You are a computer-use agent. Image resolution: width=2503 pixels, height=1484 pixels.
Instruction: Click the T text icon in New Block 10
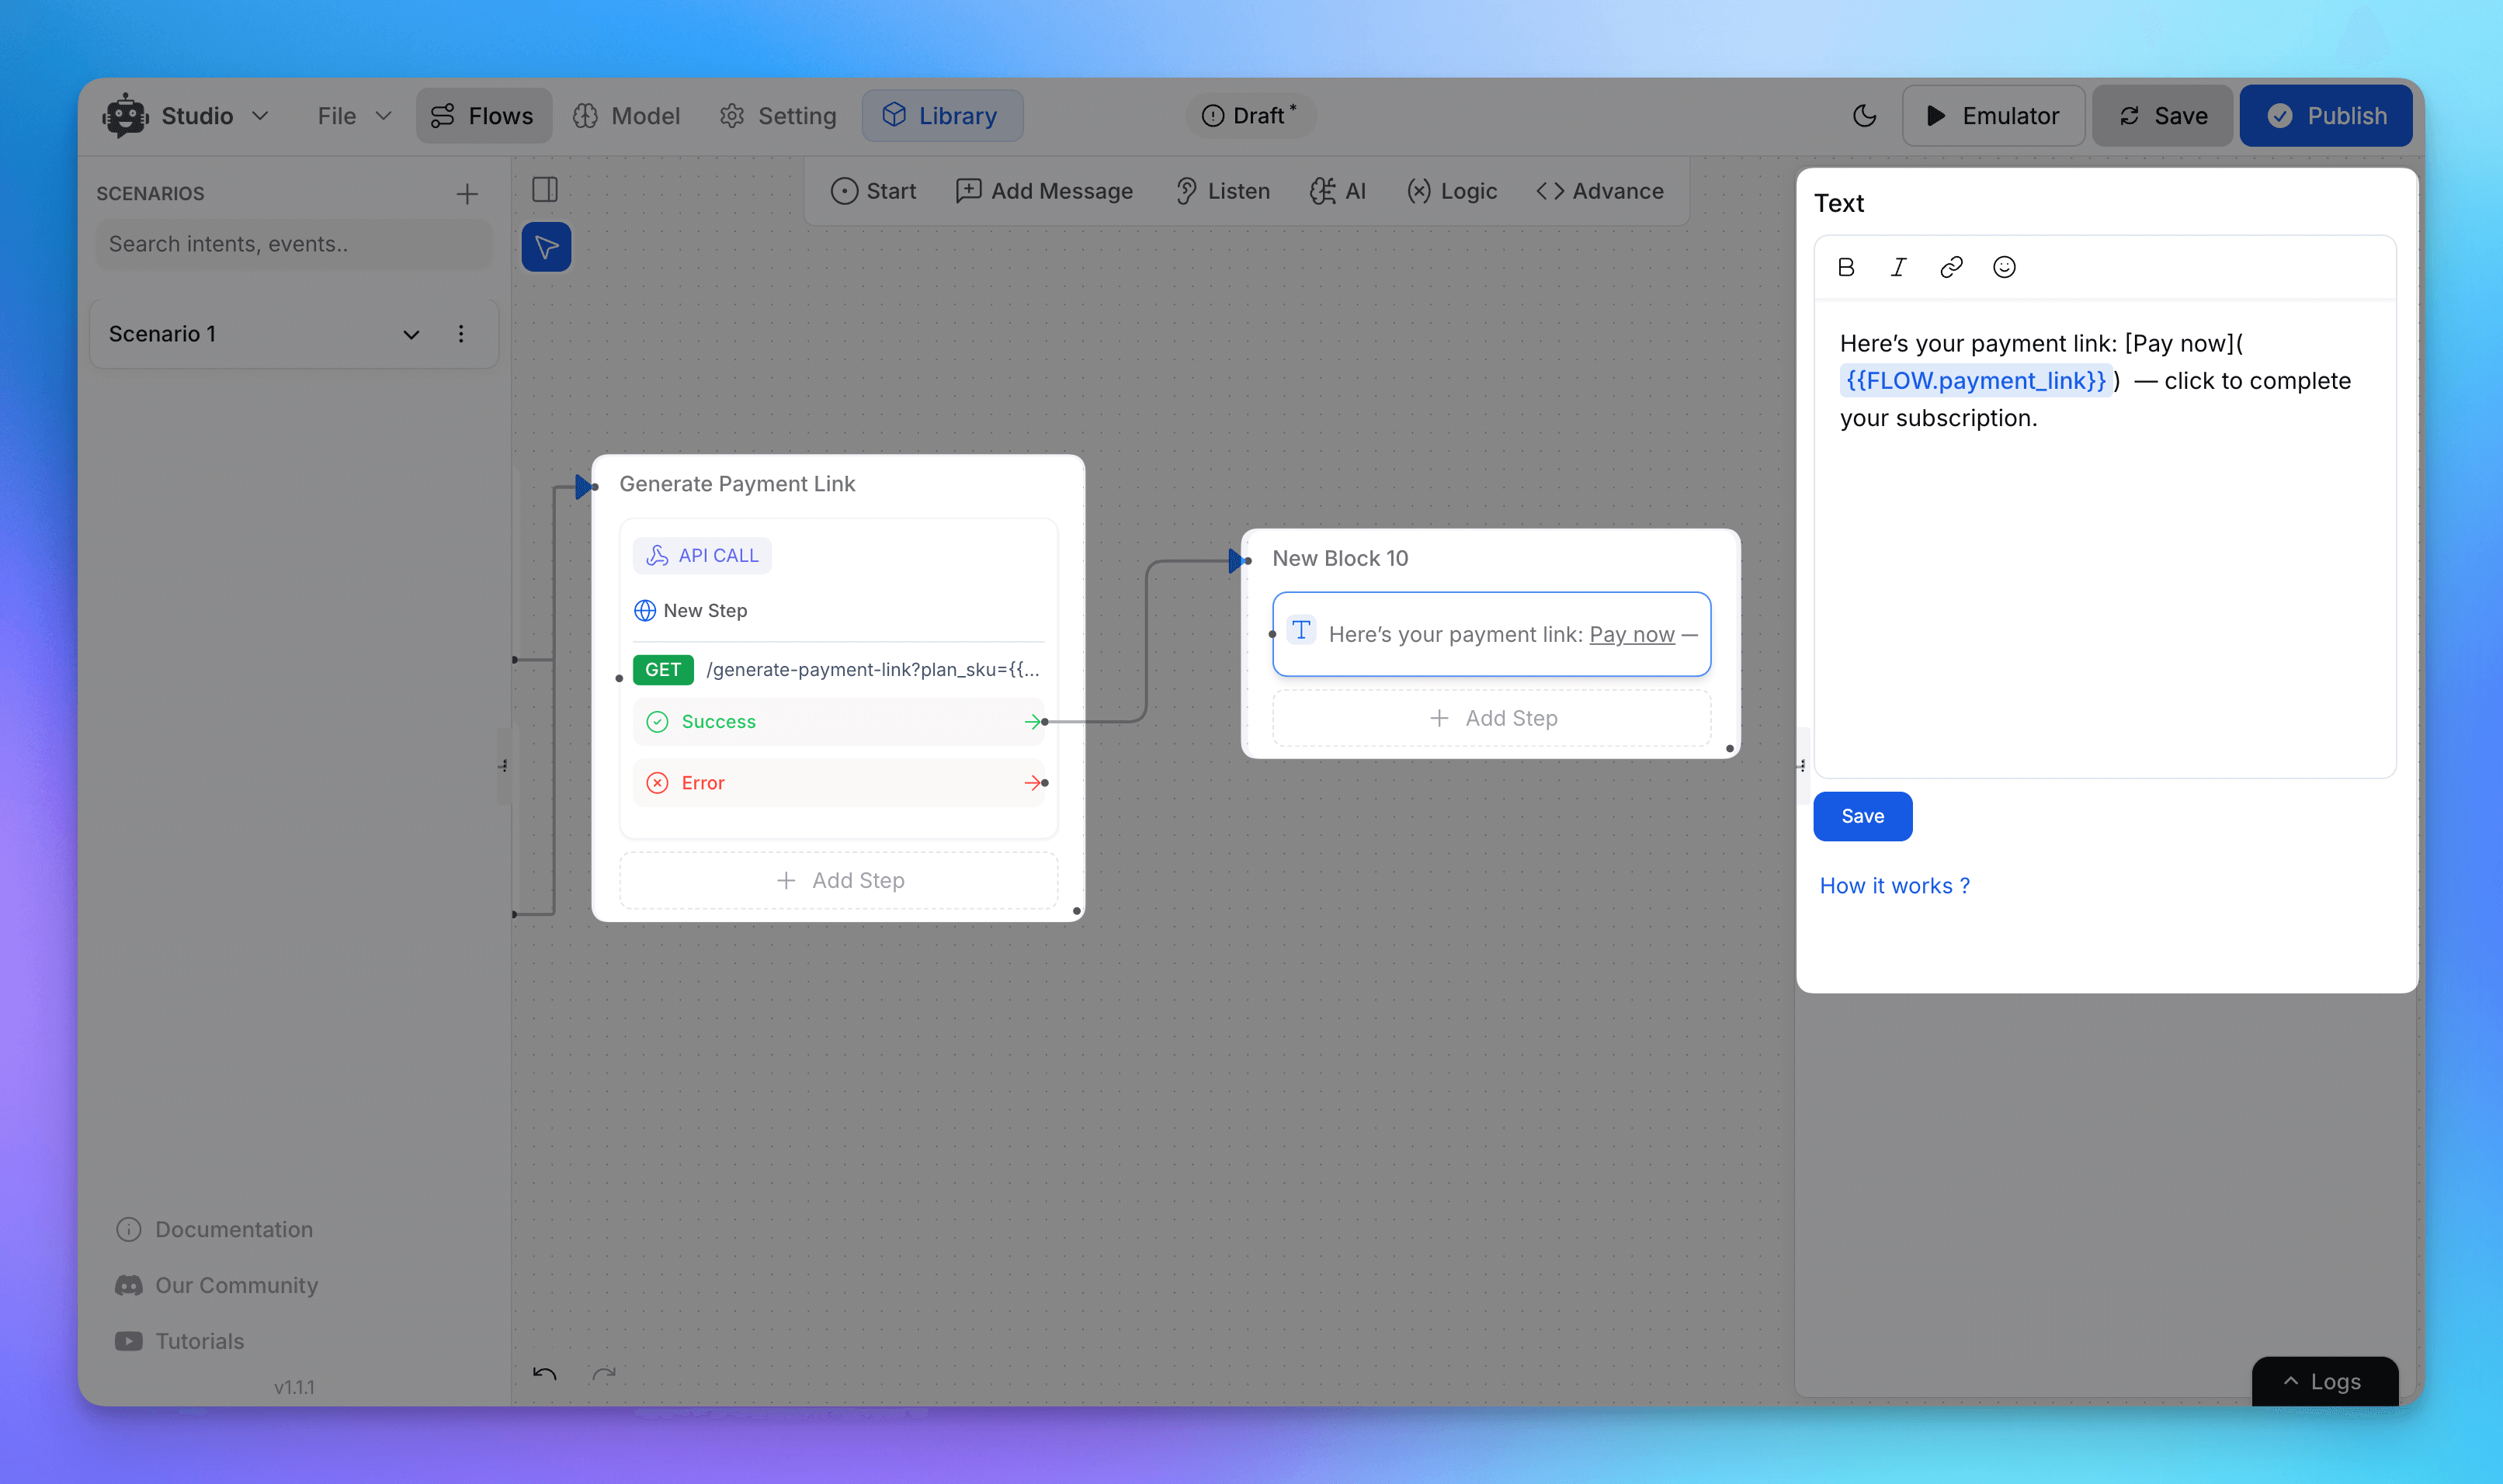(1301, 630)
